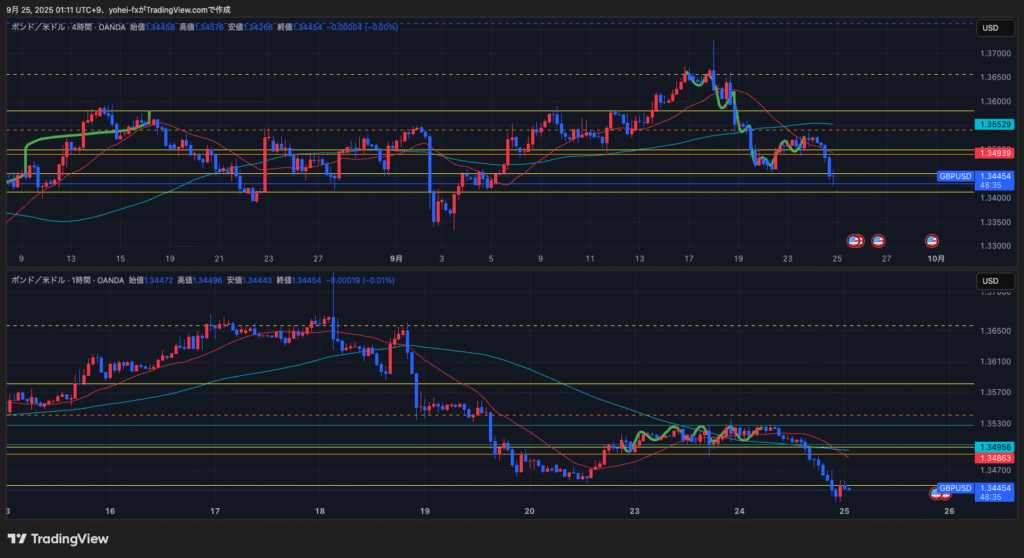1024x558 pixels.
Task: Open USD currency selector on upper chart
Action: coord(994,29)
